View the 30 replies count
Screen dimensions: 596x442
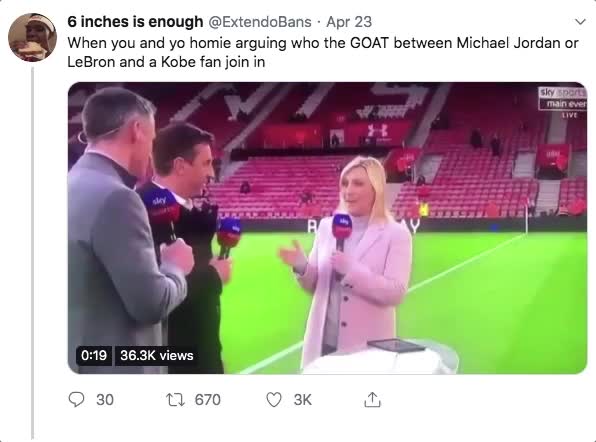point(105,400)
